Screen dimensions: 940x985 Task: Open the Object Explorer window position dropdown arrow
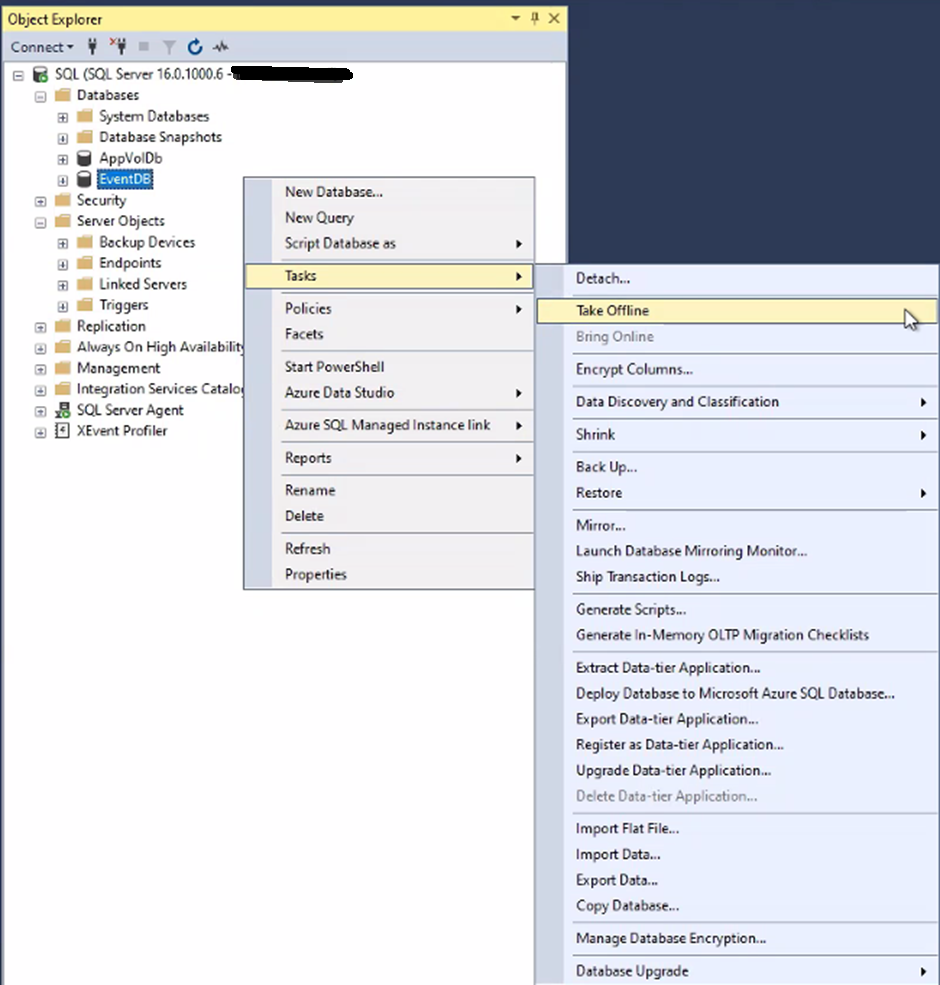pyautogui.click(x=515, y=19)
